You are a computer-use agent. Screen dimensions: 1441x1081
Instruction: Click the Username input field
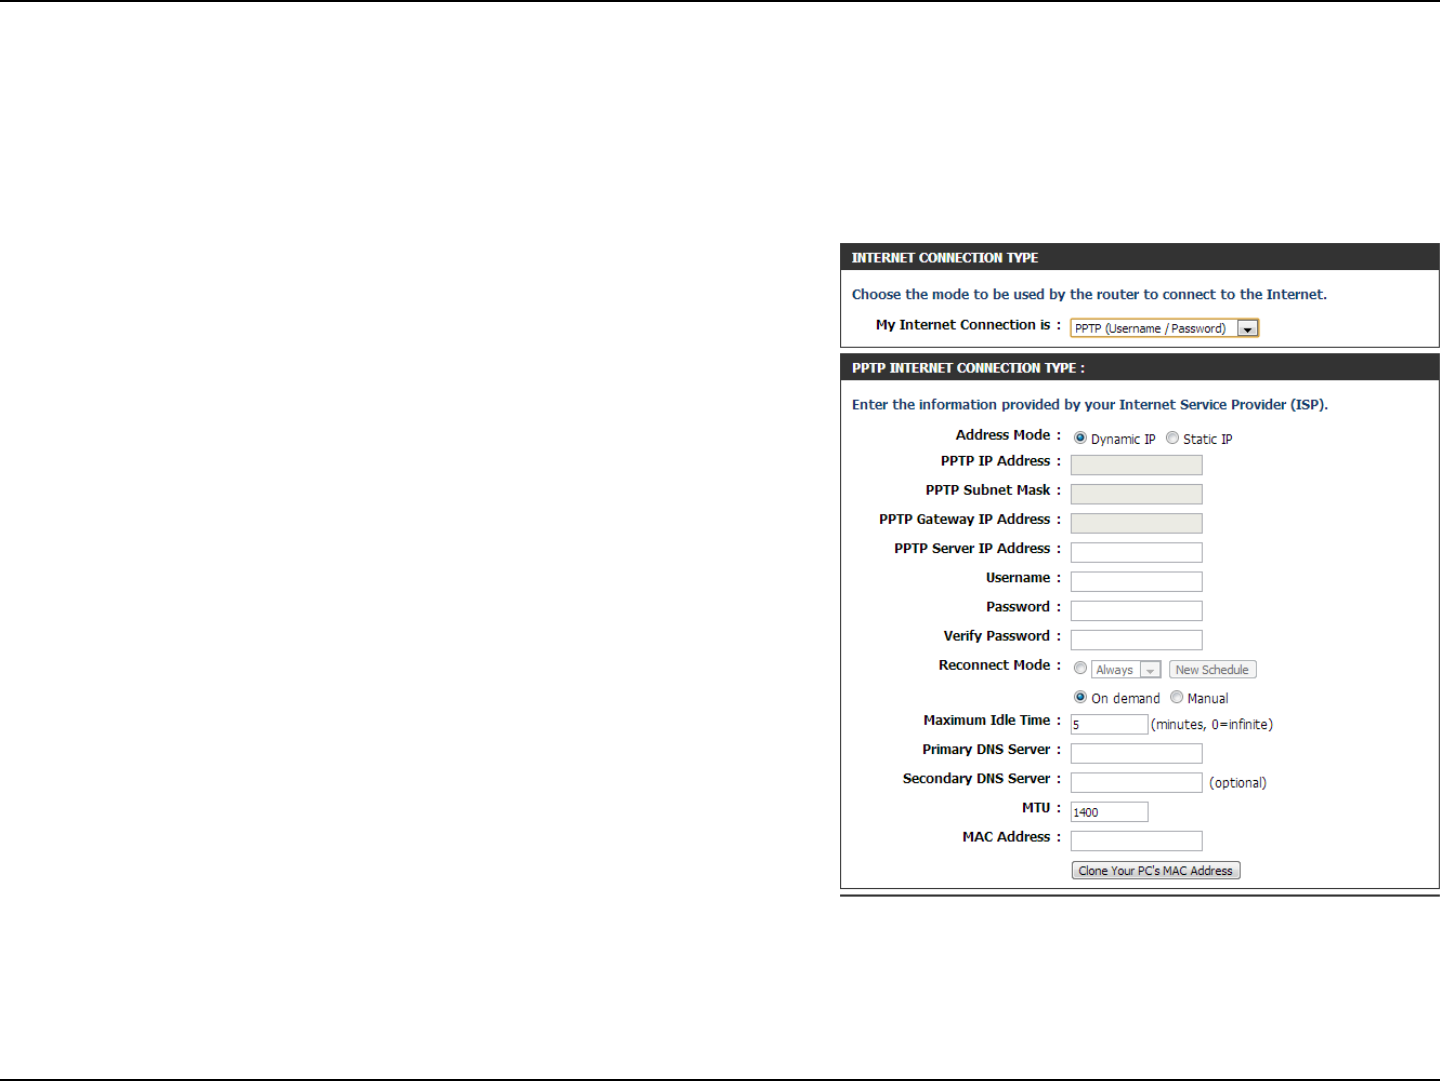(x=1136, y=581)
